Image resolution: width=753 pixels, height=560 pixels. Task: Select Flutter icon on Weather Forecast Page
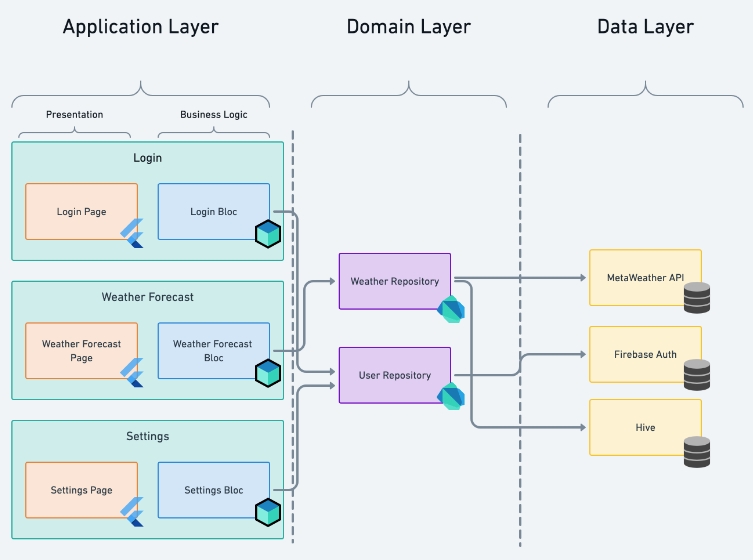click(x=132, y=372)
